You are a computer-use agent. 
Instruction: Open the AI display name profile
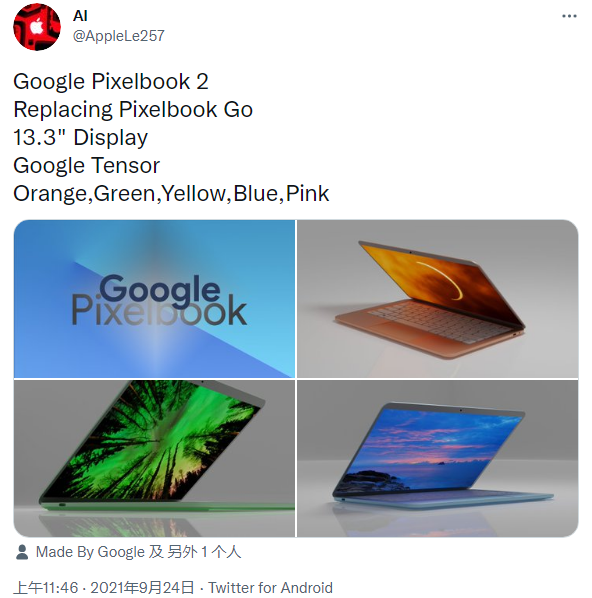pyautogui.click(x=80, y=16)
